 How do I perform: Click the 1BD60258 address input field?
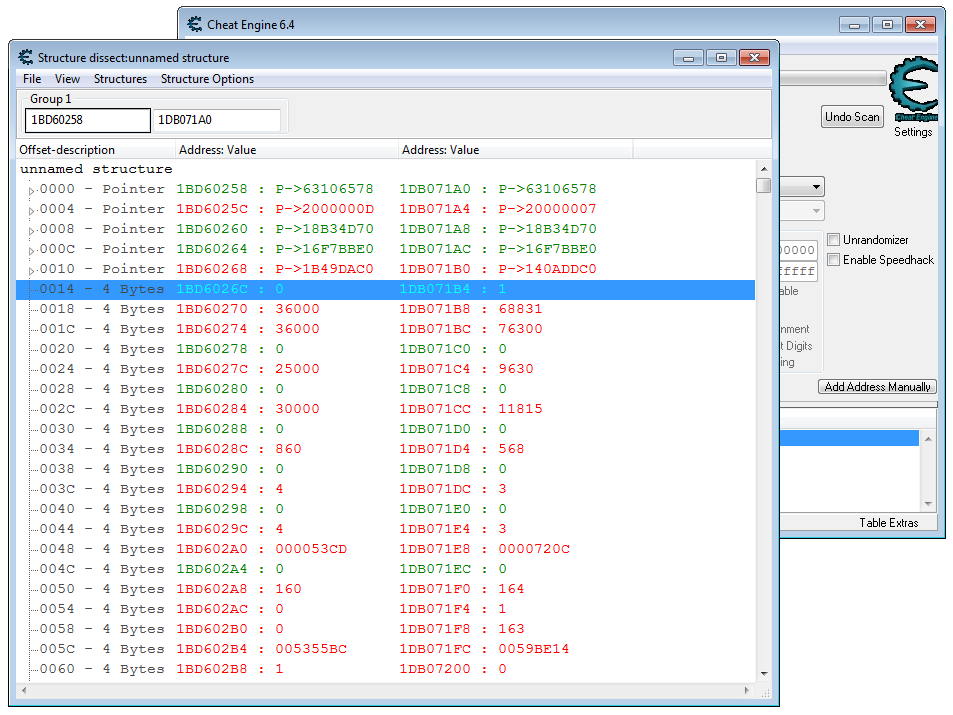point(87,121)
